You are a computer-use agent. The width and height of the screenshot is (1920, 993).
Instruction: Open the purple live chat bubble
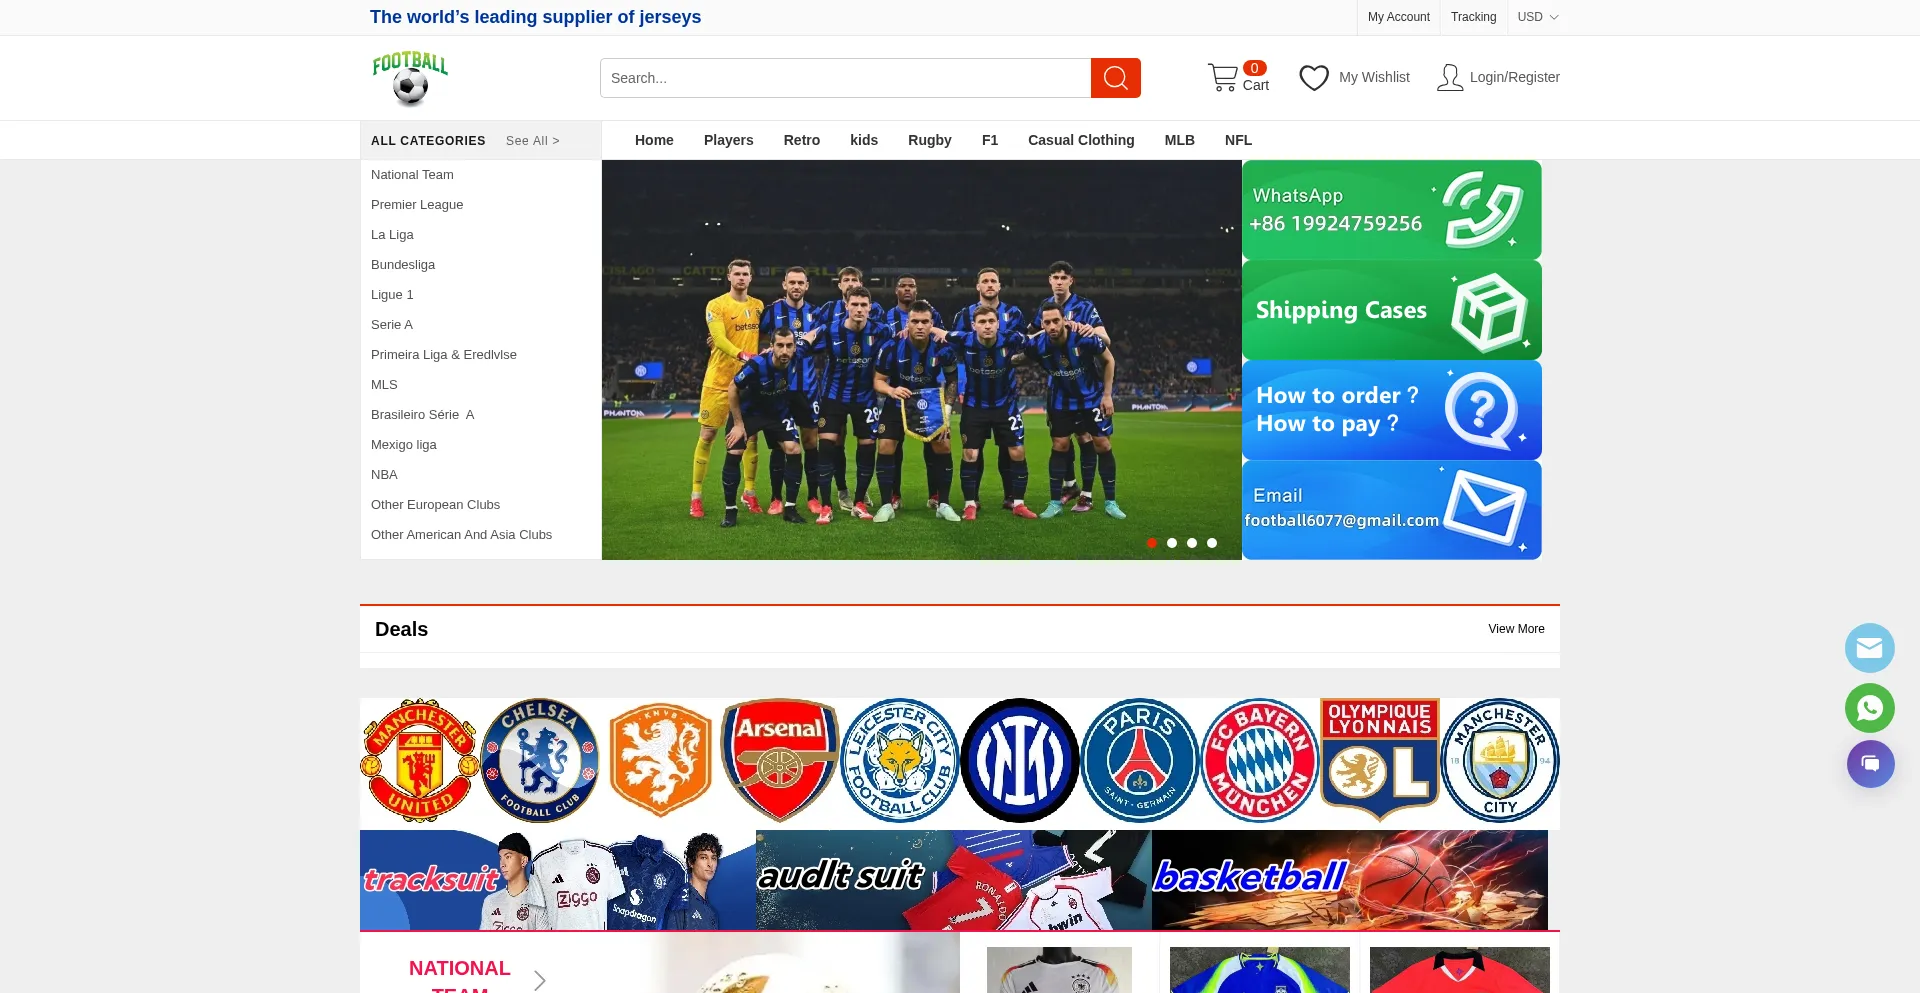point(1869,764)
